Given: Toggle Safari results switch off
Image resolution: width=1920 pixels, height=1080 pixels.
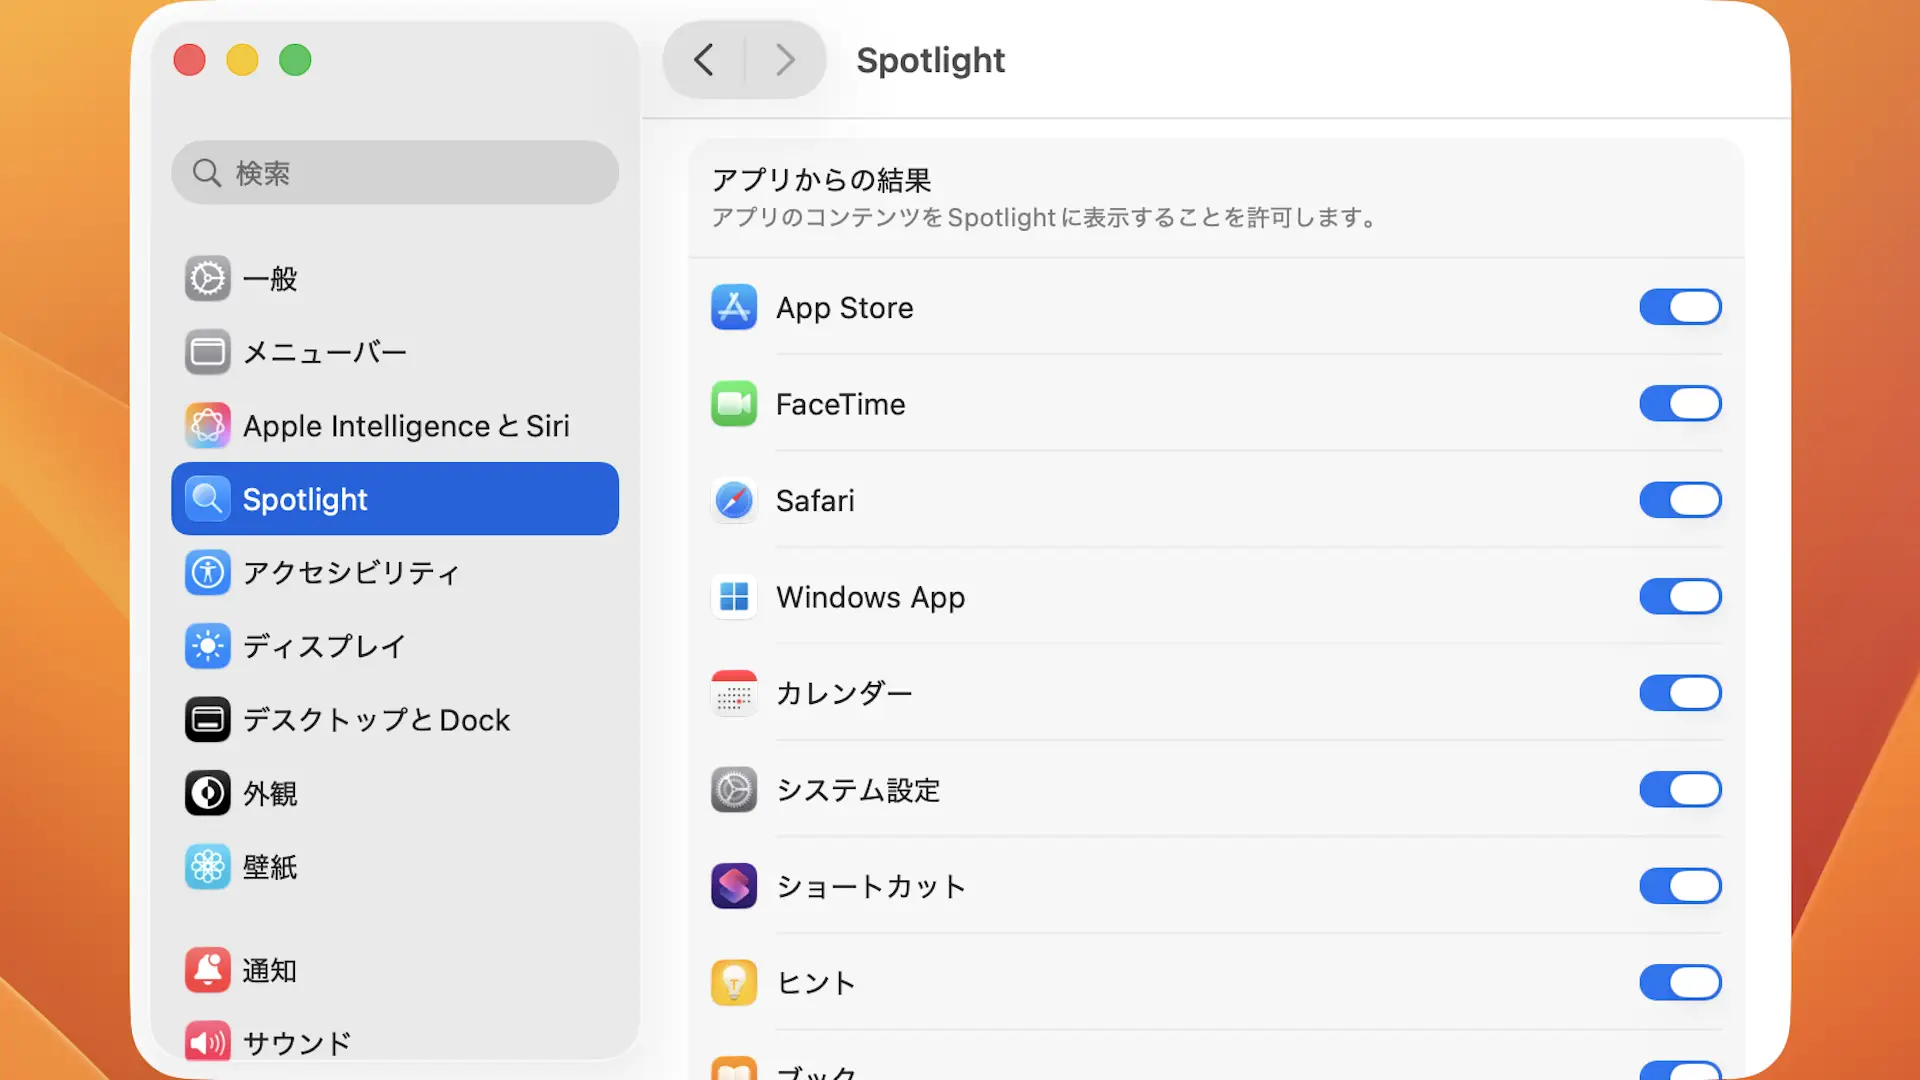Looking at the screenshot, I should [1679, 500].
